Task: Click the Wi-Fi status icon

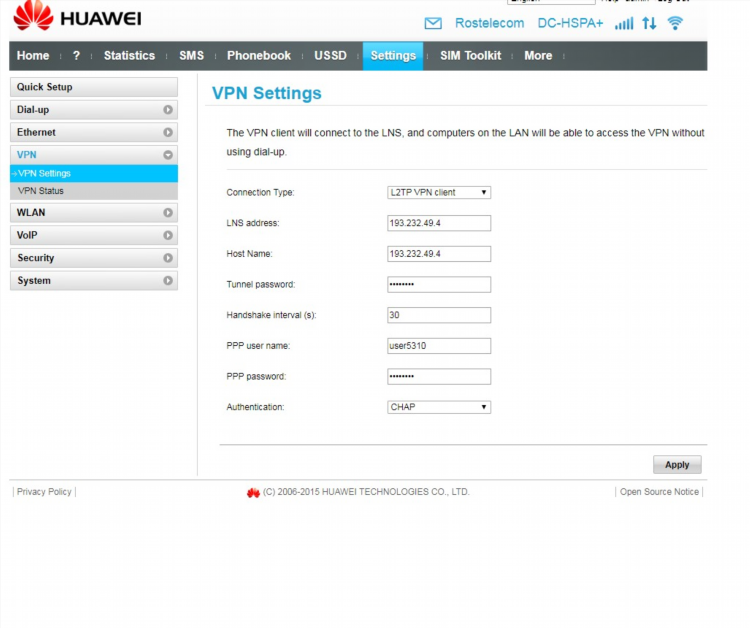Action: [675, 23]
